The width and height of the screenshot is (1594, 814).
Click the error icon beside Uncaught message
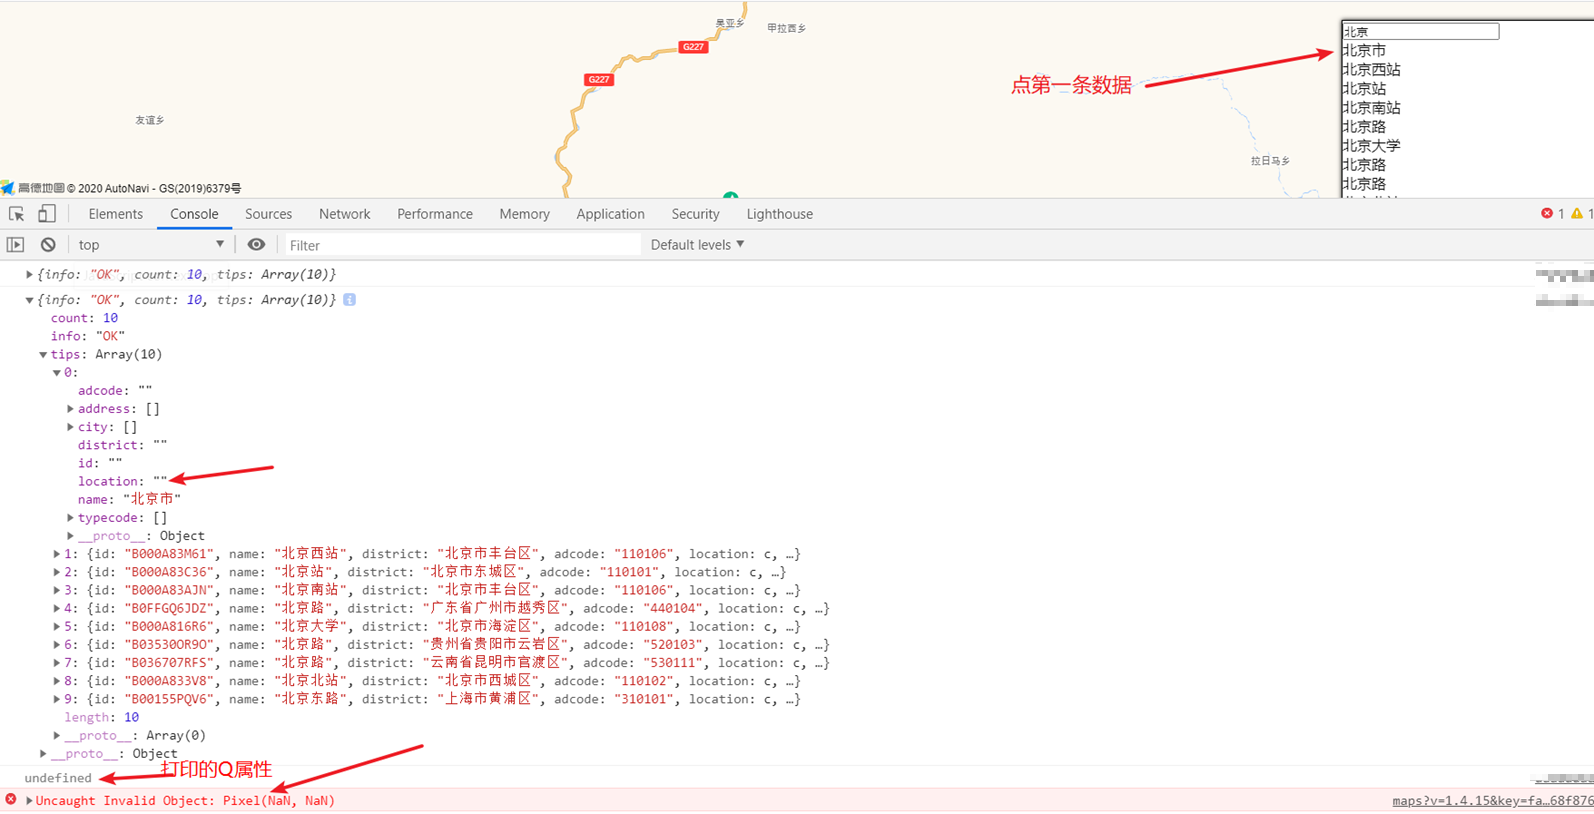tap(11, 800)
